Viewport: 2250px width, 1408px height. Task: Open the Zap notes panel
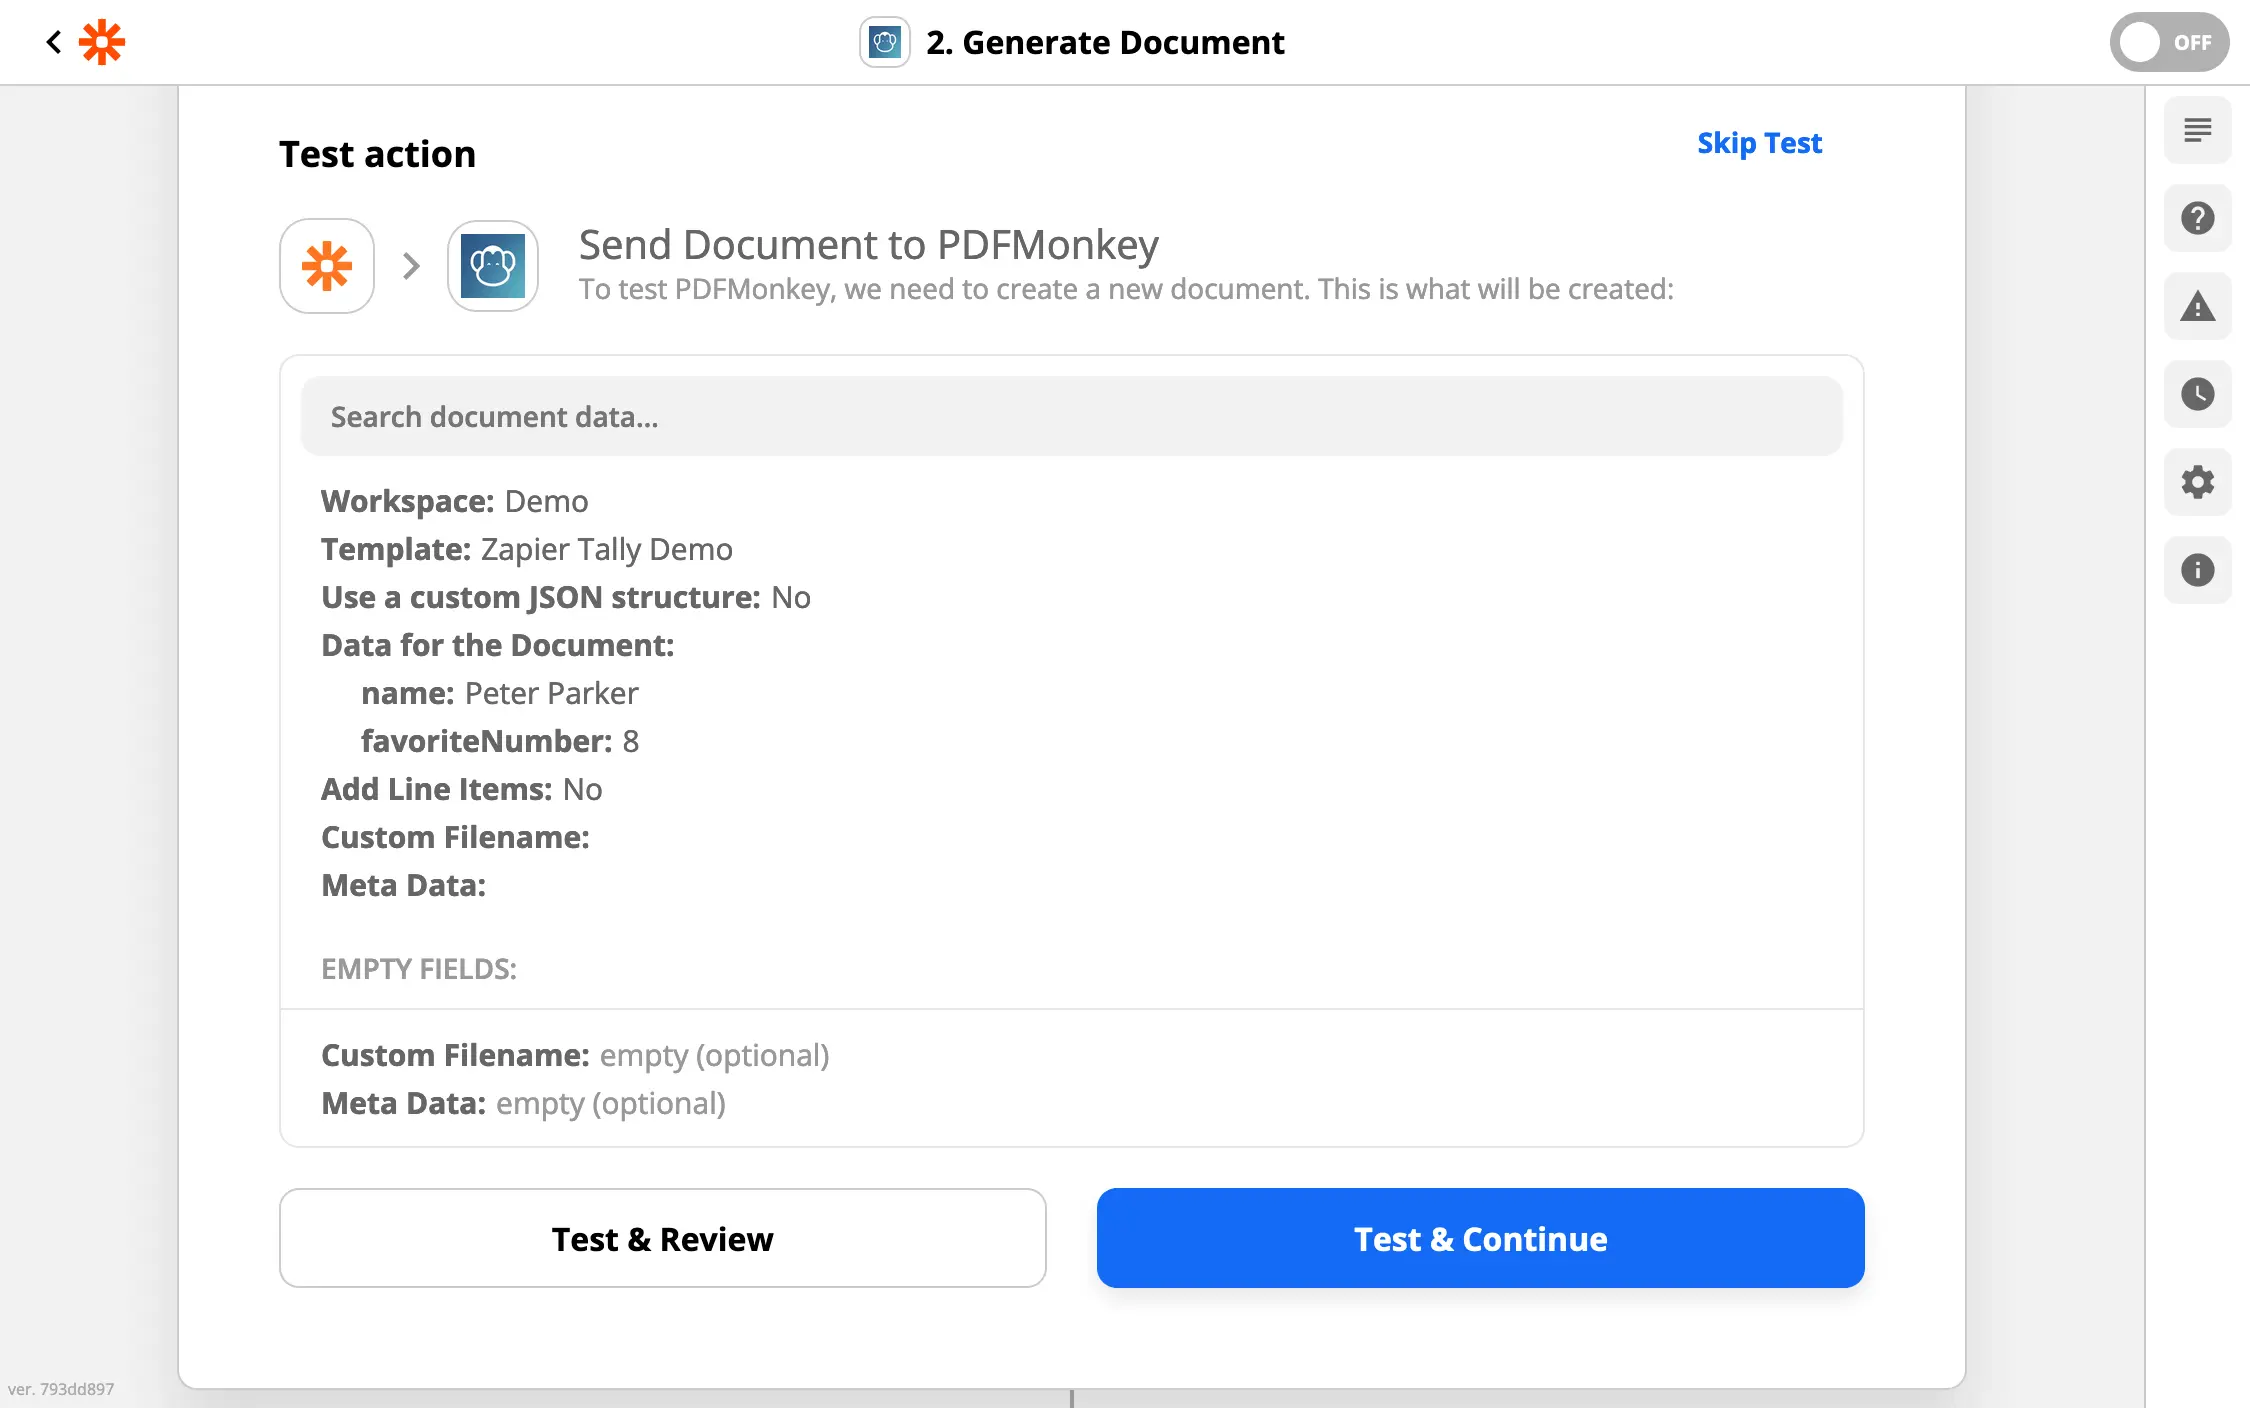(x=2197, y=130)
